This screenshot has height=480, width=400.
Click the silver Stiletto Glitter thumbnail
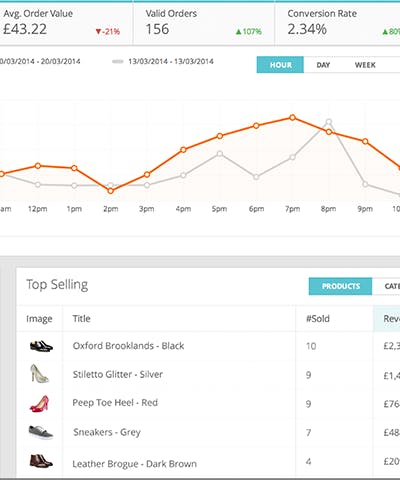coord(39,374)
